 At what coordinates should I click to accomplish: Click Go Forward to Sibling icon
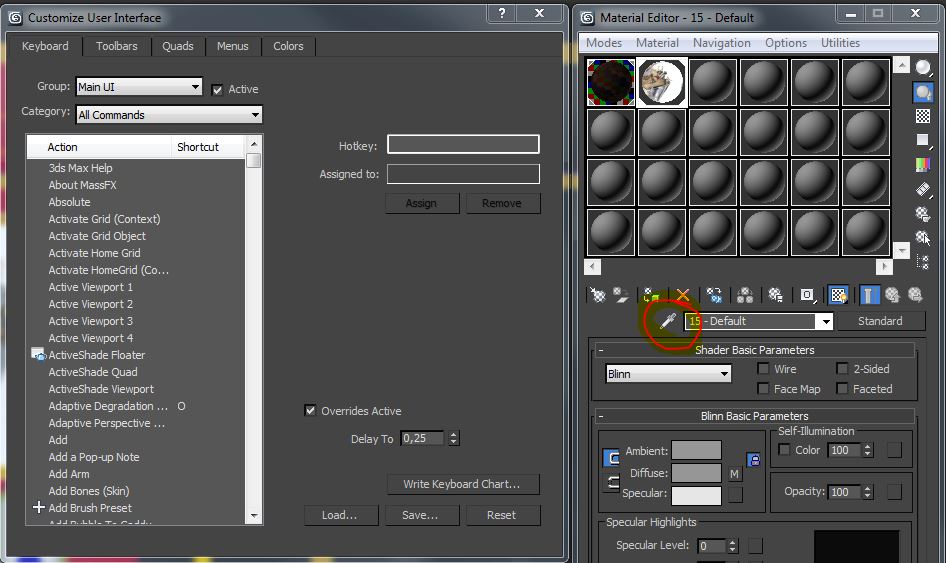coord(915,294)
